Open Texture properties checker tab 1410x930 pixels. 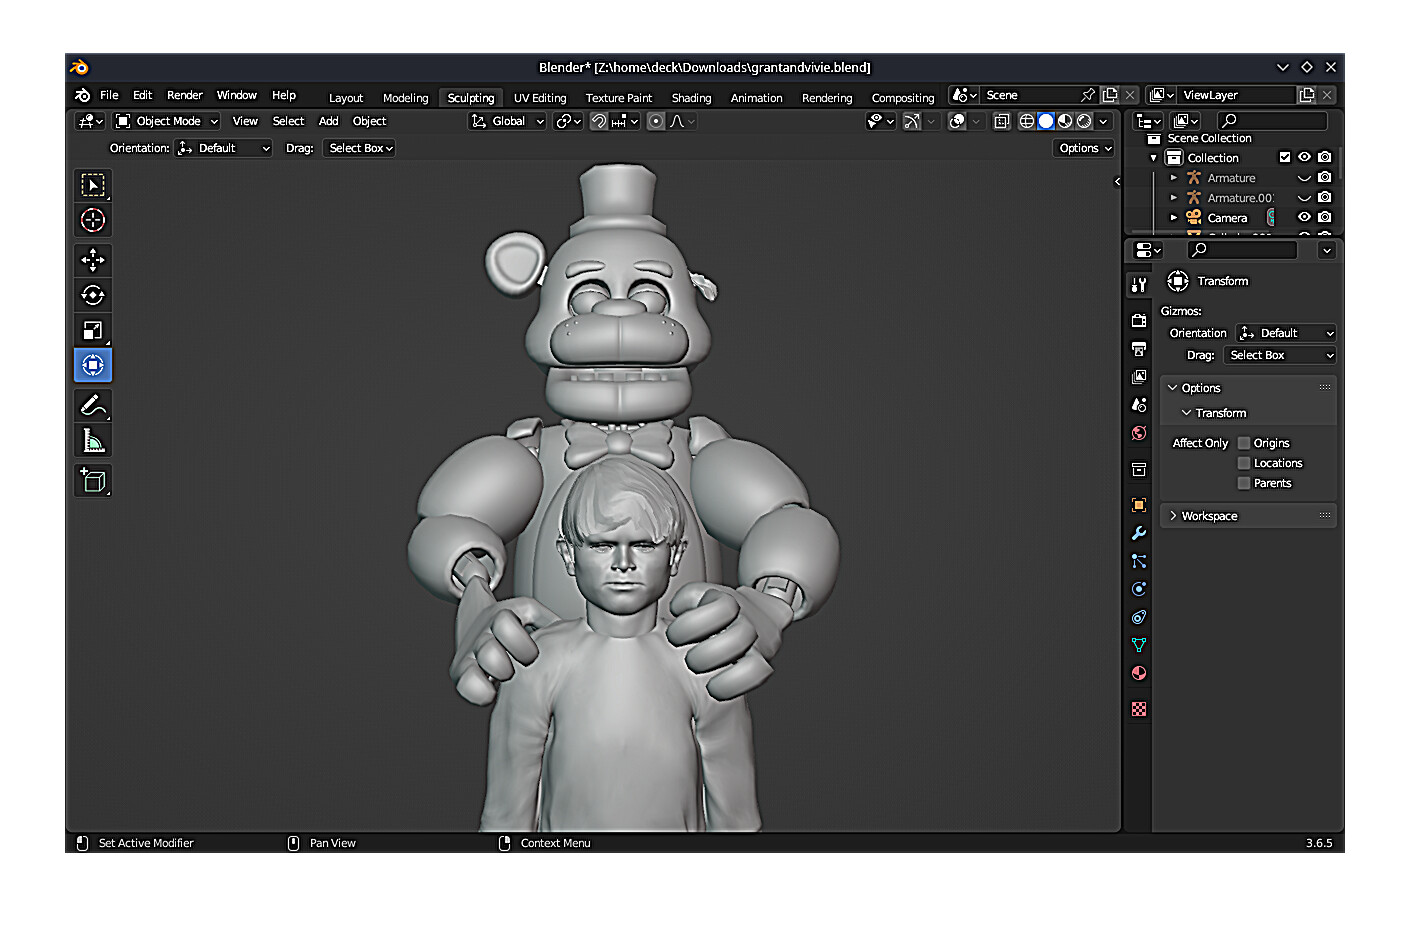coord(1138,709)
